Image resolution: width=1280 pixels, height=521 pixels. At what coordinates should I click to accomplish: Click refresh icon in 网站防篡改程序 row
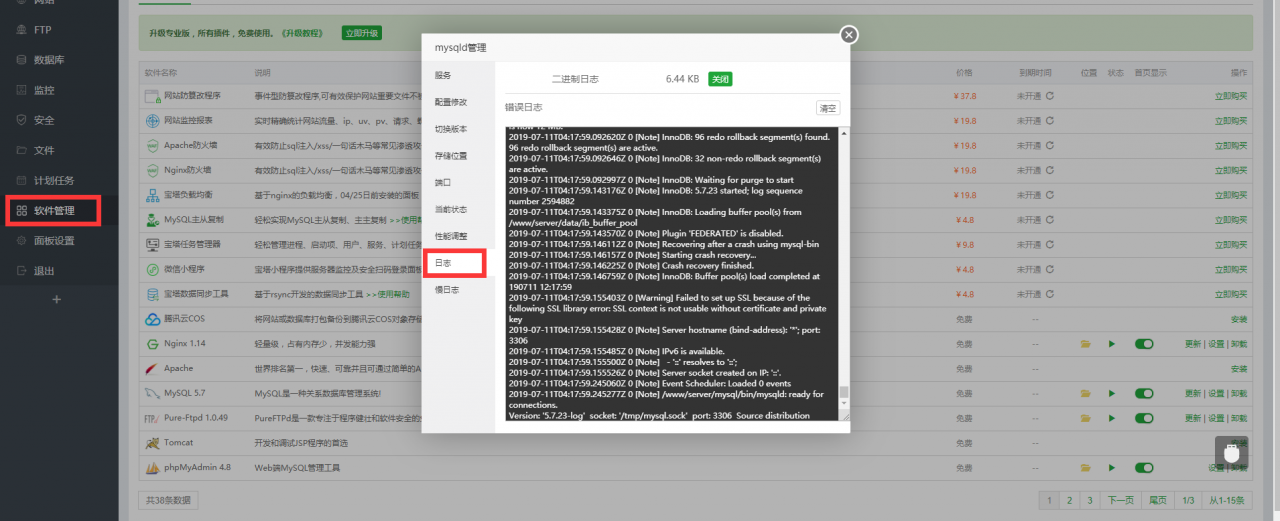[1050, 96]
